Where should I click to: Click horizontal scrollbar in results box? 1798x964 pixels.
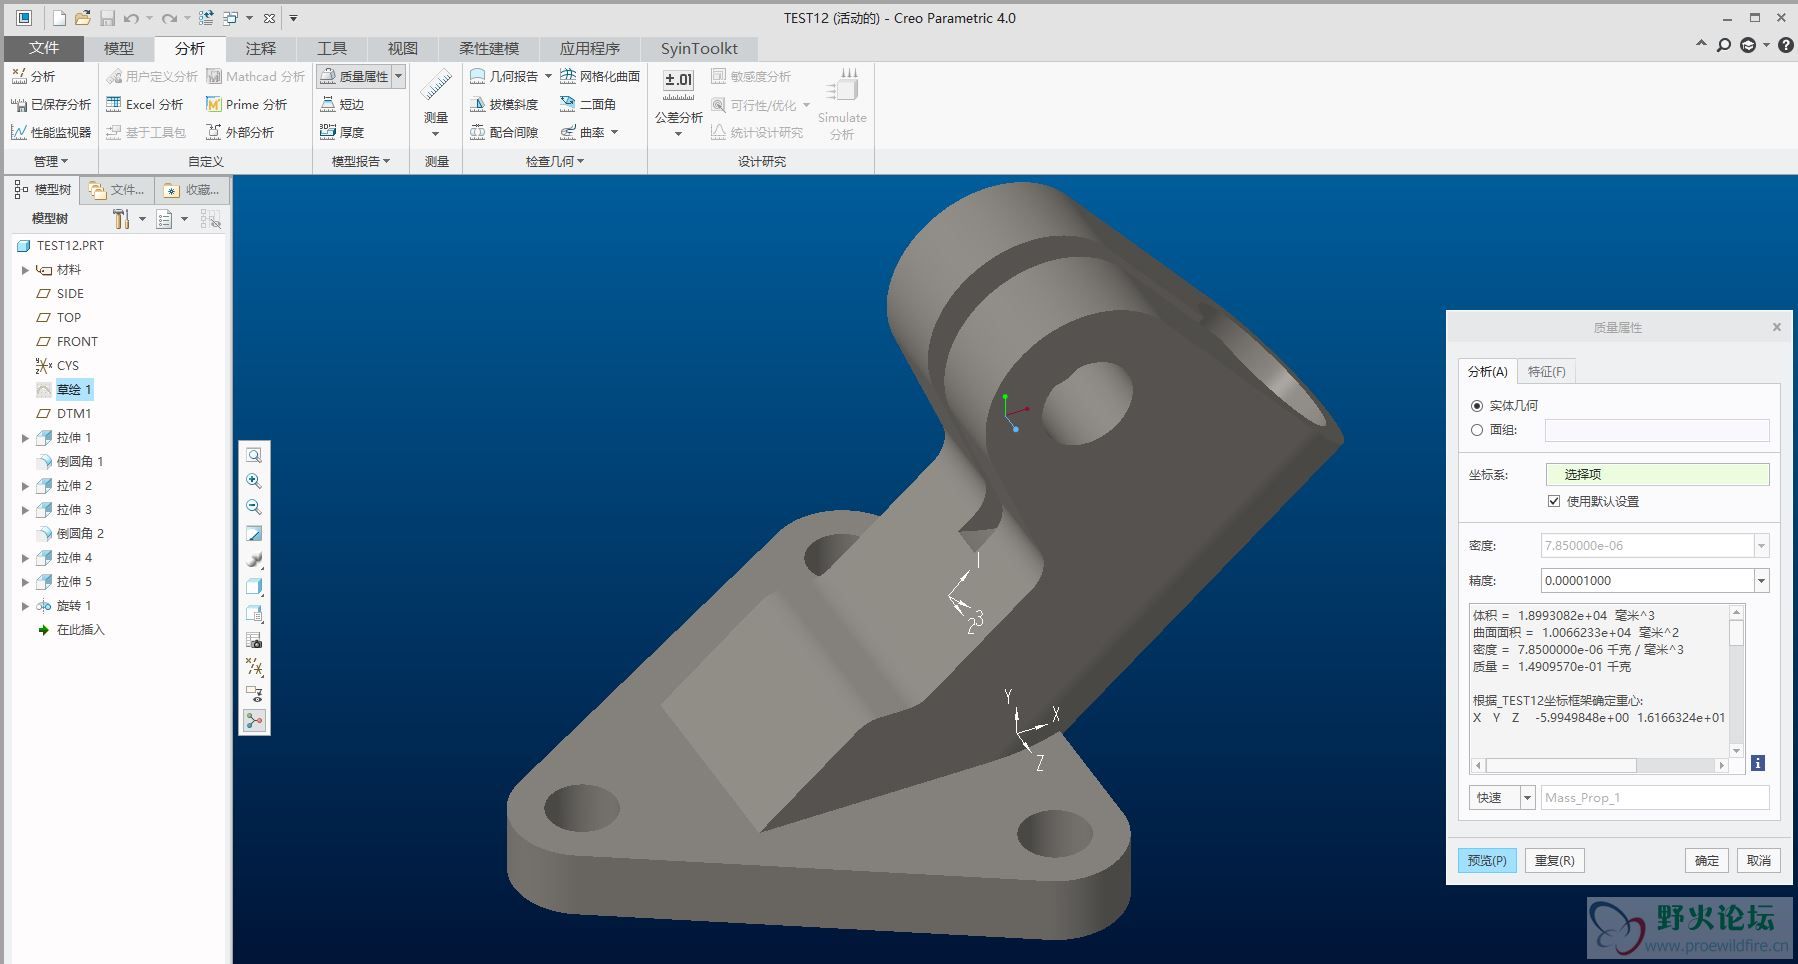(1561, 765)
